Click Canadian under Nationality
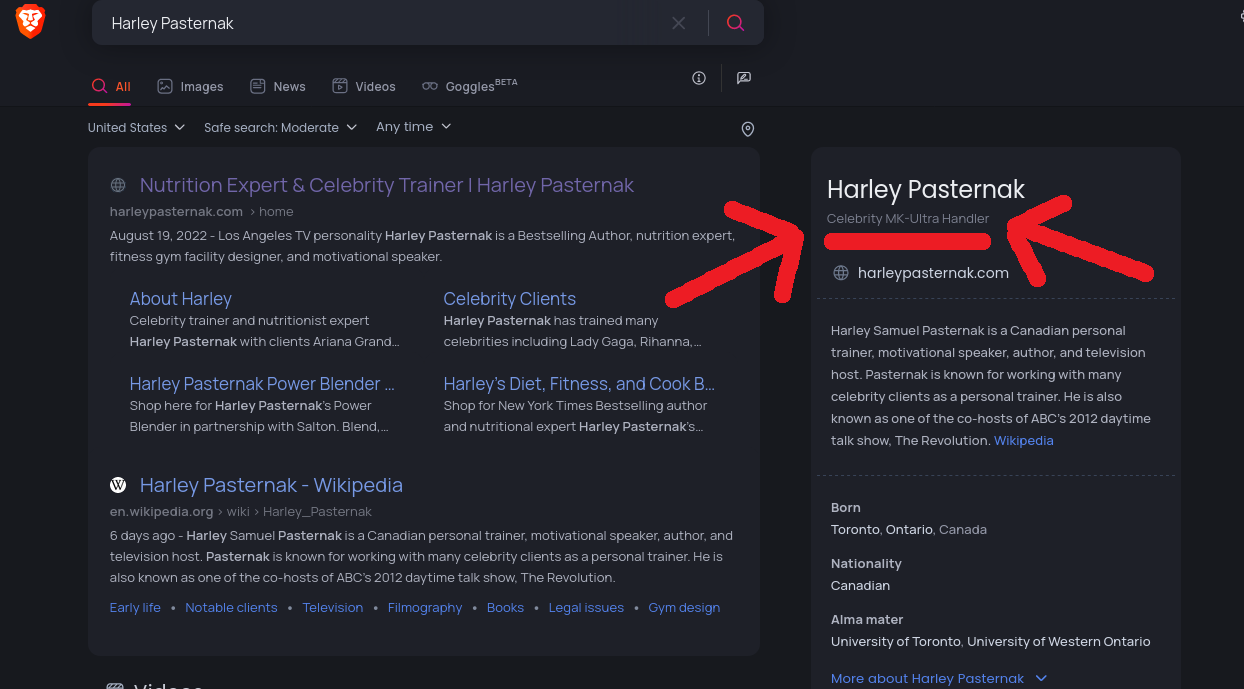The width and height of the screenshot is (1244, 689). [x=860, y=585]
